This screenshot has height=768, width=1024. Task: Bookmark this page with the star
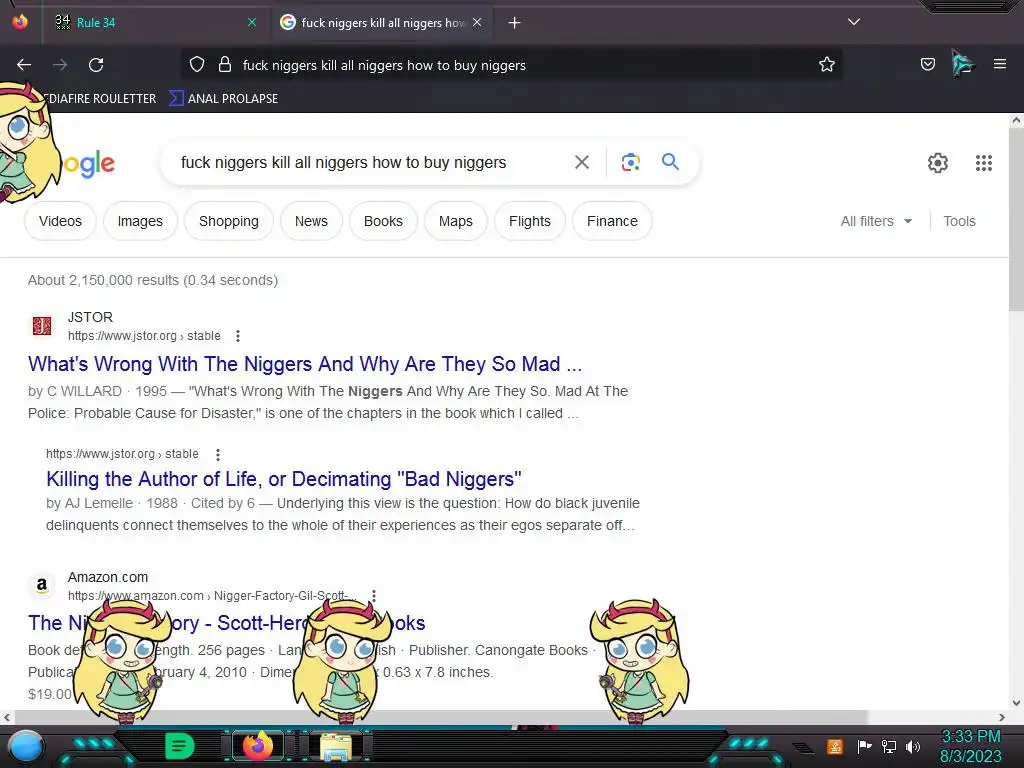[827, 64]
